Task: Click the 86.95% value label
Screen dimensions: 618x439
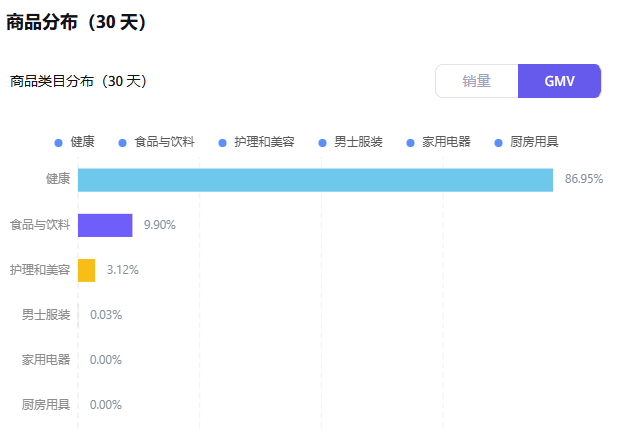Action: [x=584, y=179]
